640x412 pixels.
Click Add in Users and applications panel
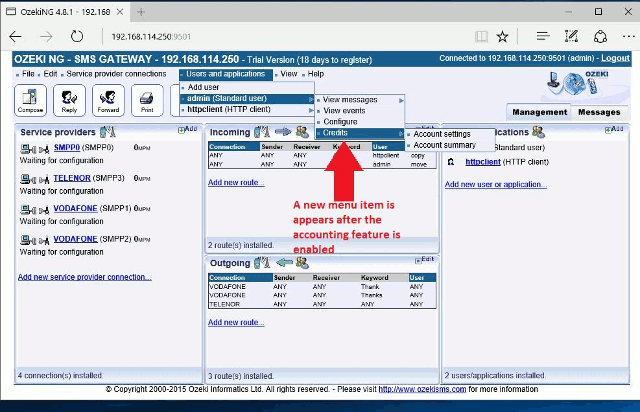(614, 129)
